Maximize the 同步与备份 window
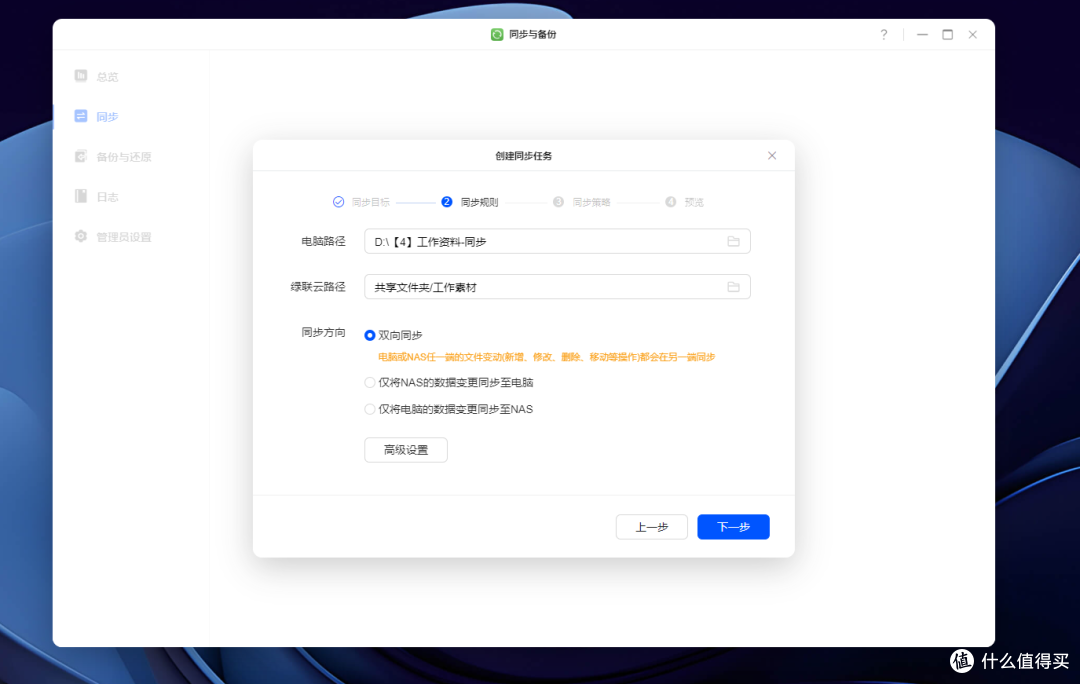This screenshot has height=684, width=1080. (x=948, y=34)
